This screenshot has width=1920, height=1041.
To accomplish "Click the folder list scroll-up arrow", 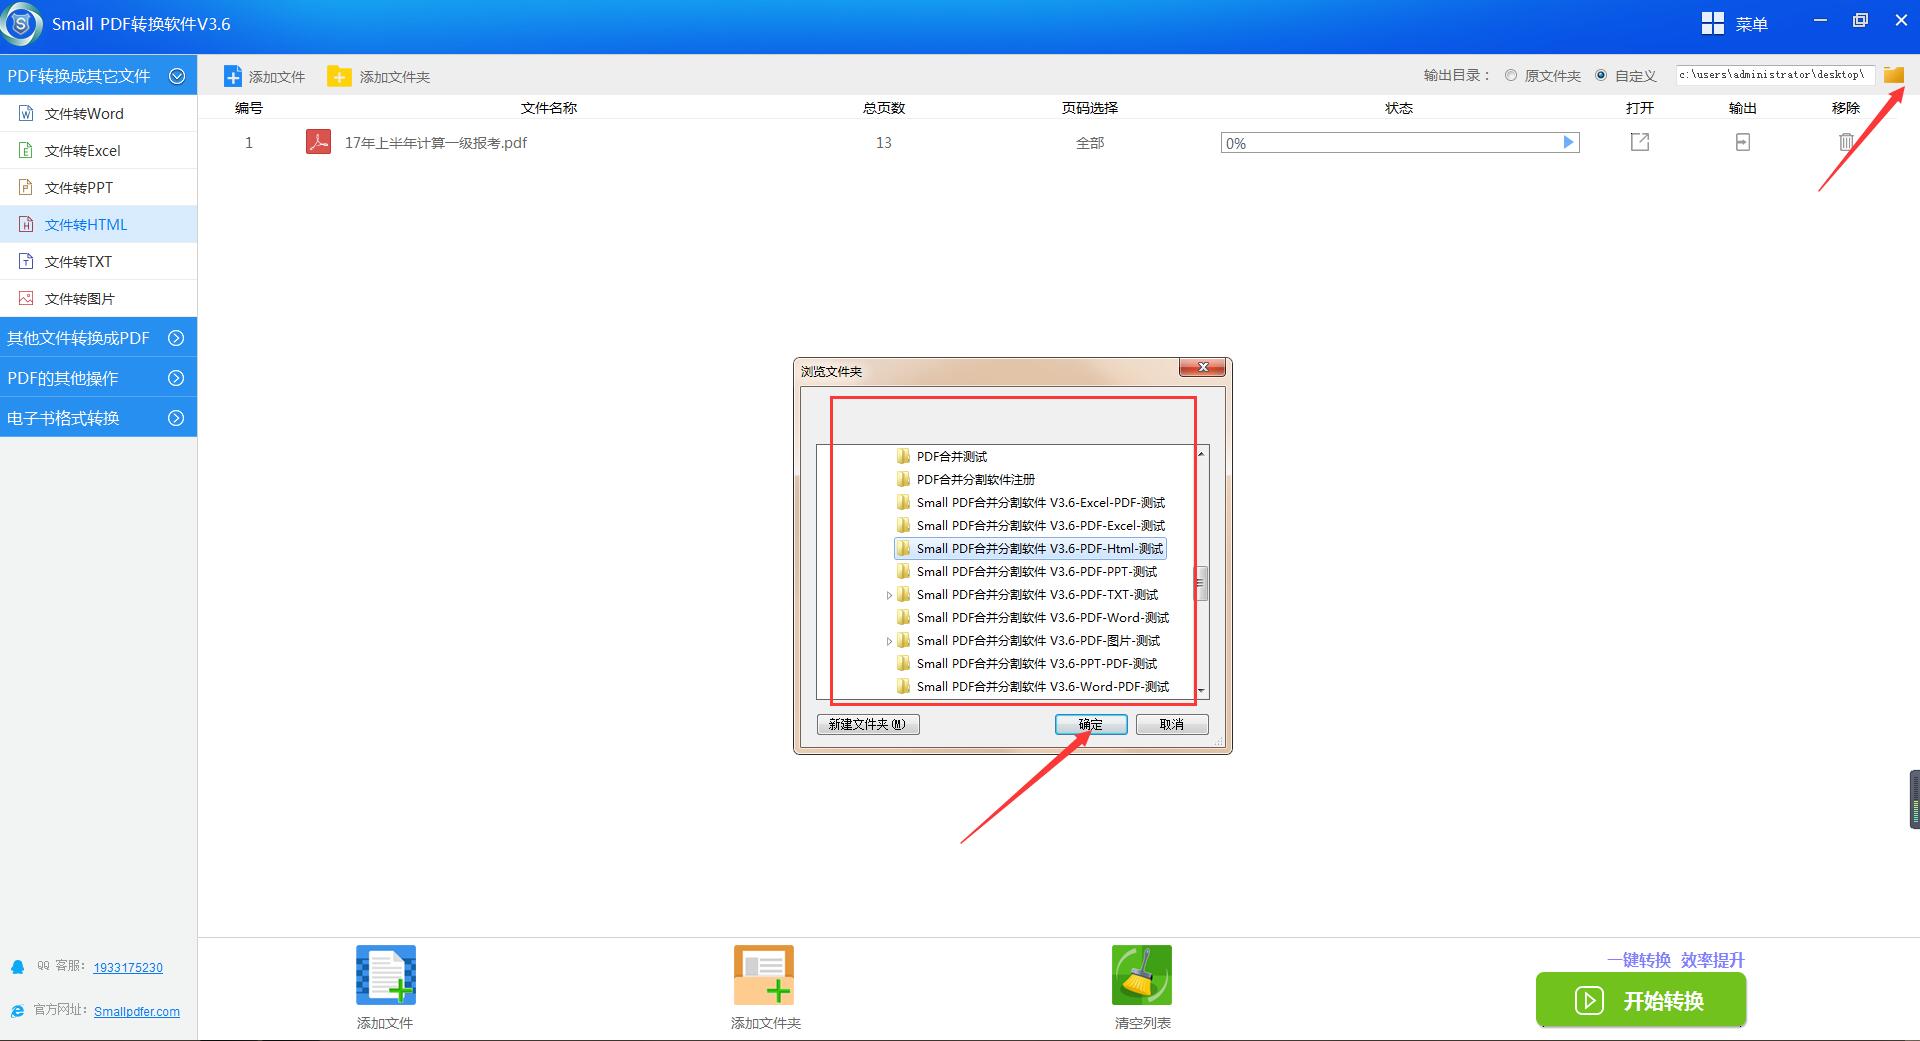I will [x=1201, y=454].
